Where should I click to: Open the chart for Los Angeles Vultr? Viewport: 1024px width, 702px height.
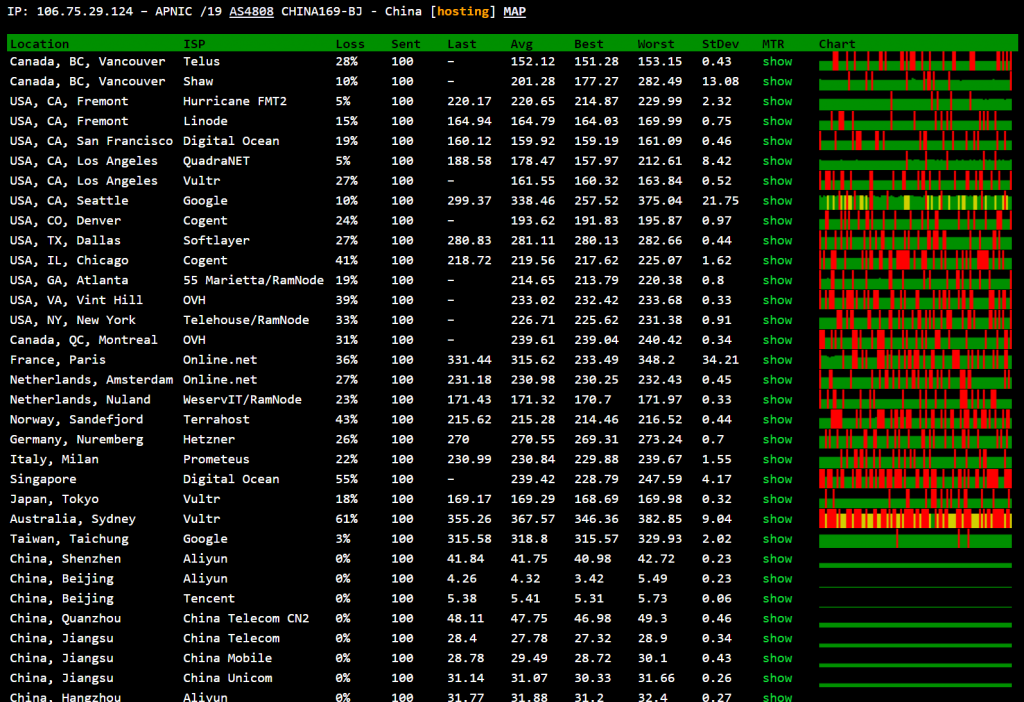coord(915,181)
